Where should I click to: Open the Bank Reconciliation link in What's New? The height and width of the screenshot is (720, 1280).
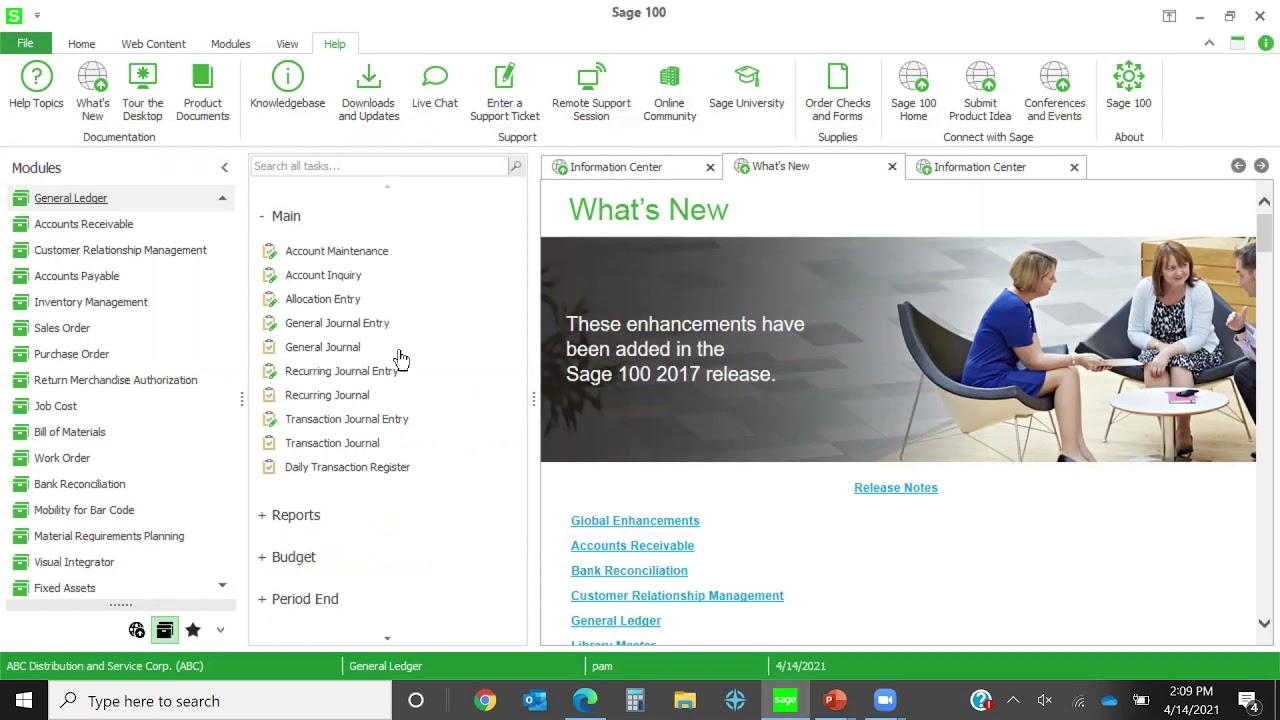(x=629, y=571)
